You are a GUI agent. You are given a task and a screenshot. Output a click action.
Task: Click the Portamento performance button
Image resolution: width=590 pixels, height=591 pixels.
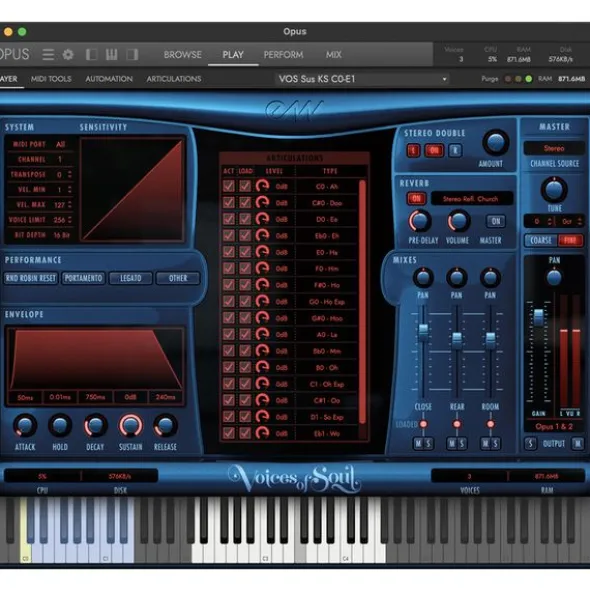click(x=83, y=278)
